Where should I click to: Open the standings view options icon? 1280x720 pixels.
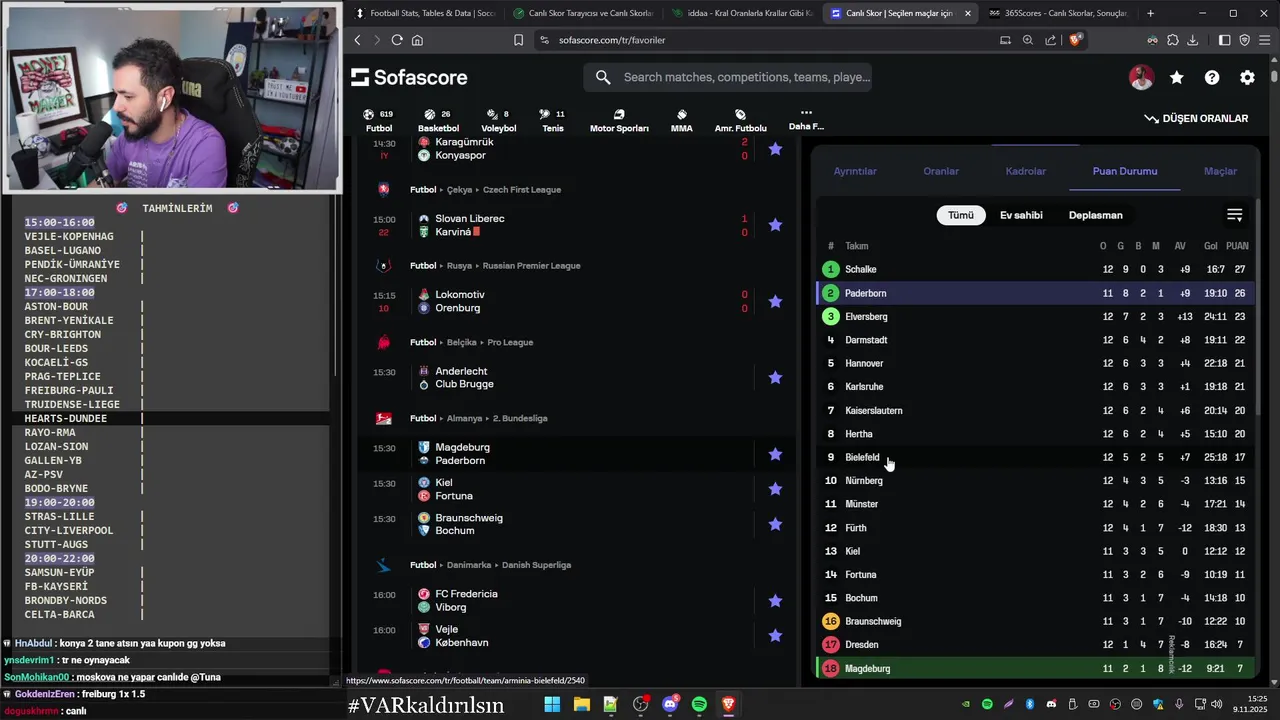(x=1235, y=215)
